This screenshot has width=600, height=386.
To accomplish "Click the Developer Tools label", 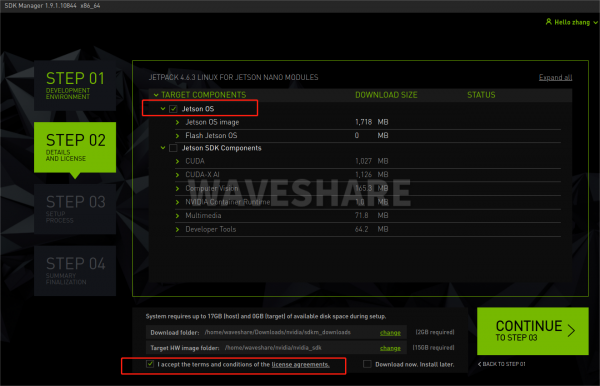I will [x=211, y=229].
